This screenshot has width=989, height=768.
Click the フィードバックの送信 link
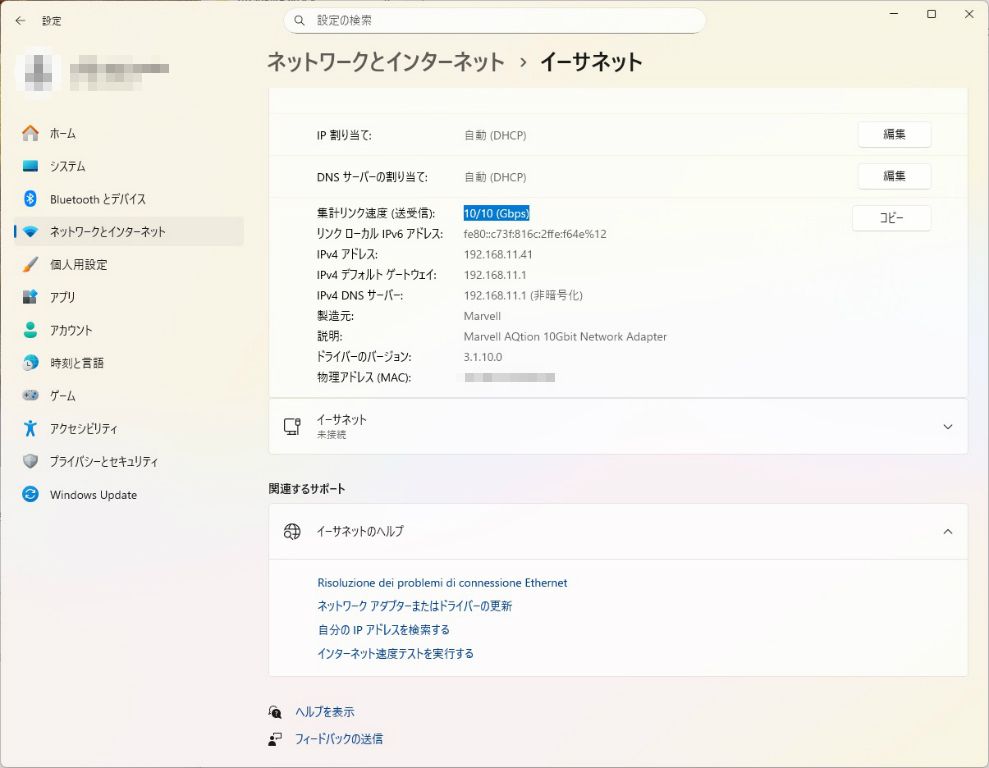click(339, 738)
